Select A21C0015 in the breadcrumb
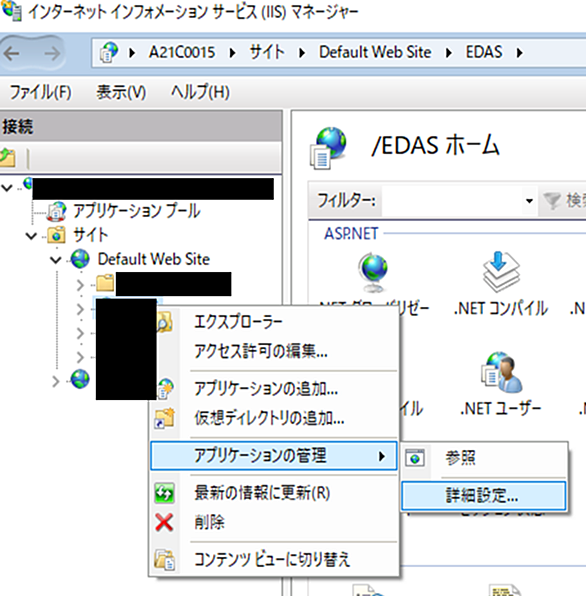This screenshot has width=586, height=596. pyautogui.click(x=182, y=52)
